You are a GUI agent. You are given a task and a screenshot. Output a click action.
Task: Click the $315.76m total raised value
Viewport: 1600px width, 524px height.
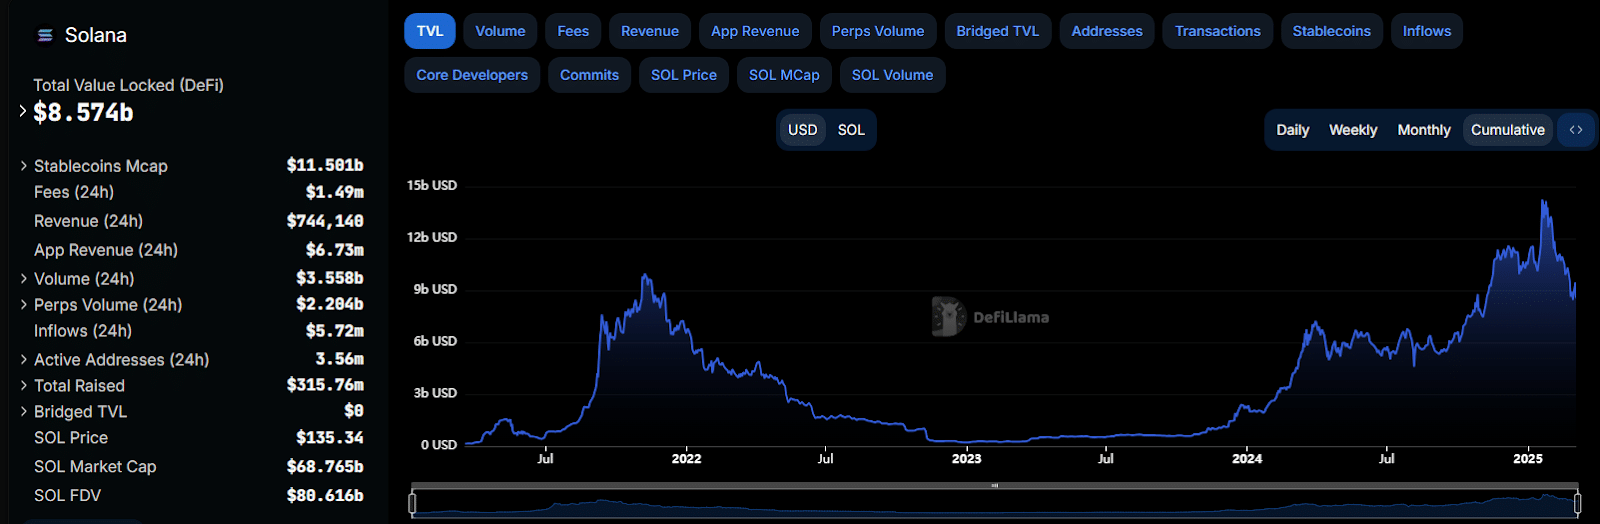click(x=325, y=385)
